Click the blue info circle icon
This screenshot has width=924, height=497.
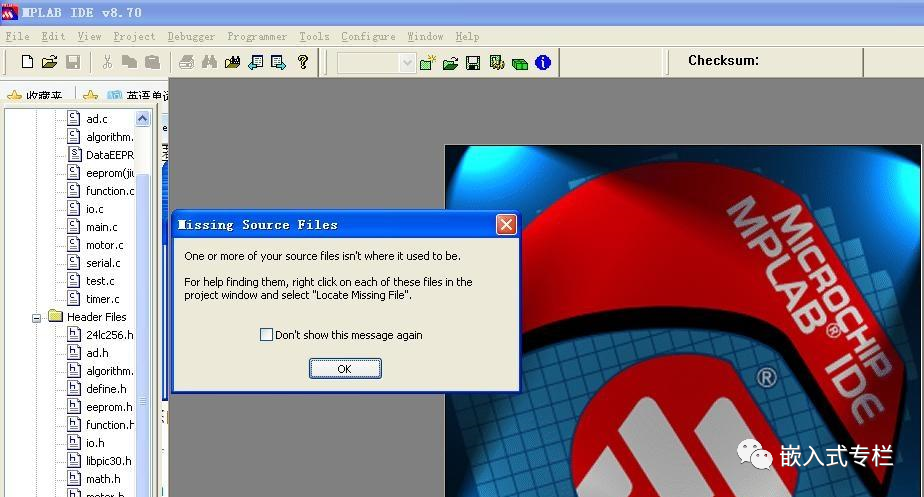[x=543, y=63]
